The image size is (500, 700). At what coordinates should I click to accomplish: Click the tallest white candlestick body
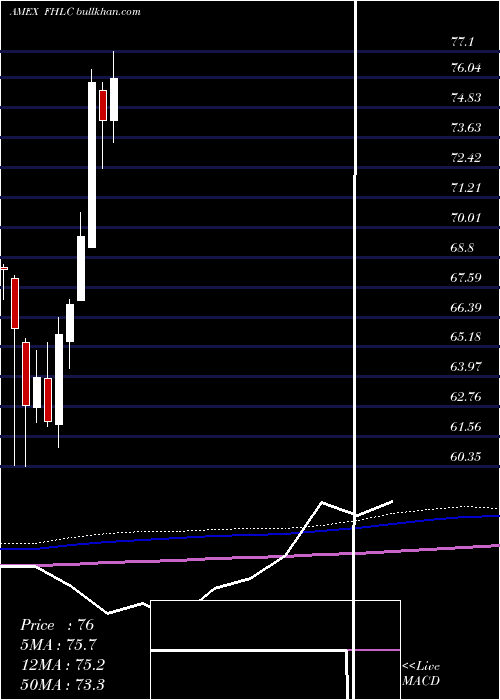[92, 165]
